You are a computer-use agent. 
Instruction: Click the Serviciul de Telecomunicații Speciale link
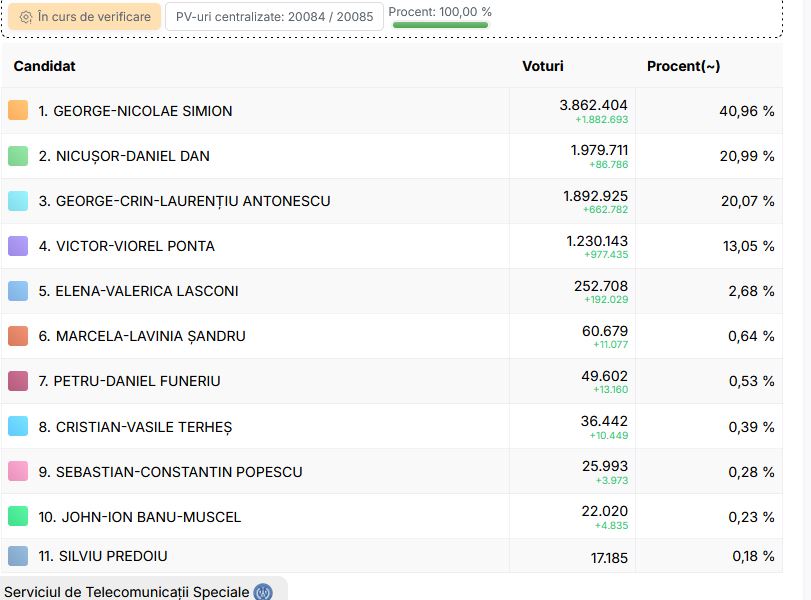point(126,592)
